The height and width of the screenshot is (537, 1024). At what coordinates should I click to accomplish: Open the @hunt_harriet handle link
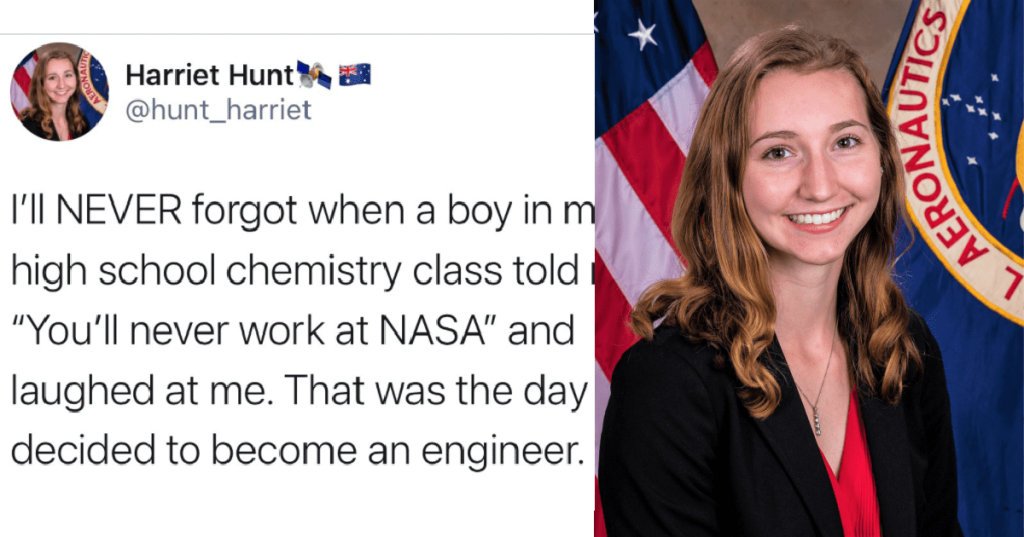pos(218,110)
